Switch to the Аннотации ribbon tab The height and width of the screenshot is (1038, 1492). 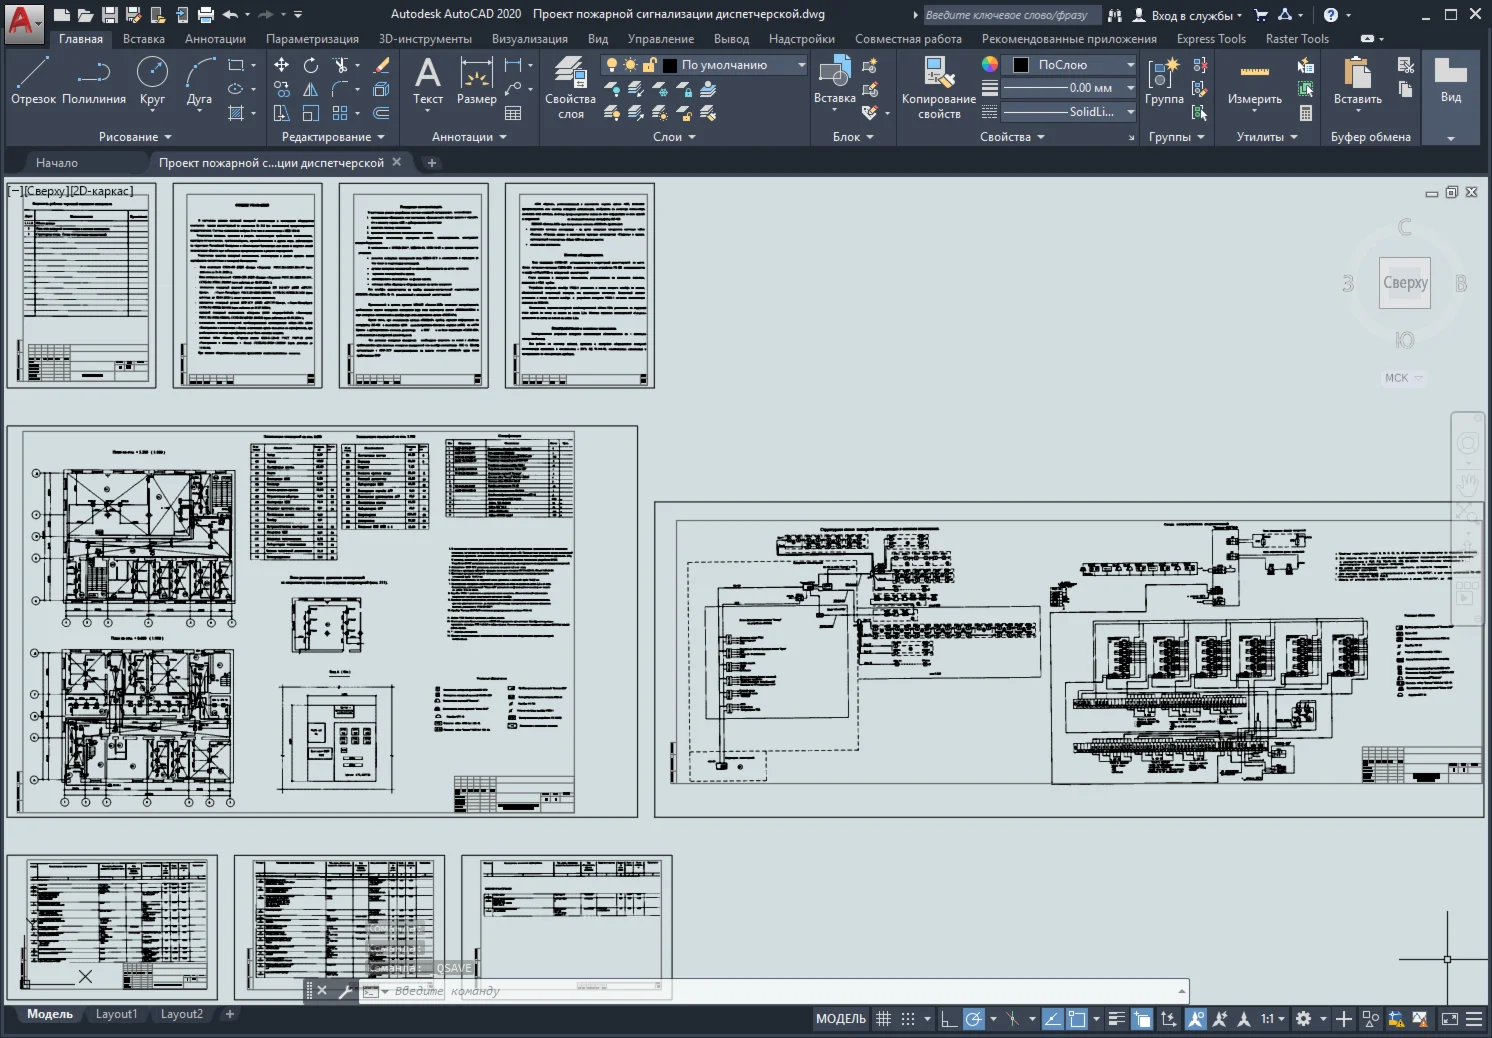coord(215,39)
